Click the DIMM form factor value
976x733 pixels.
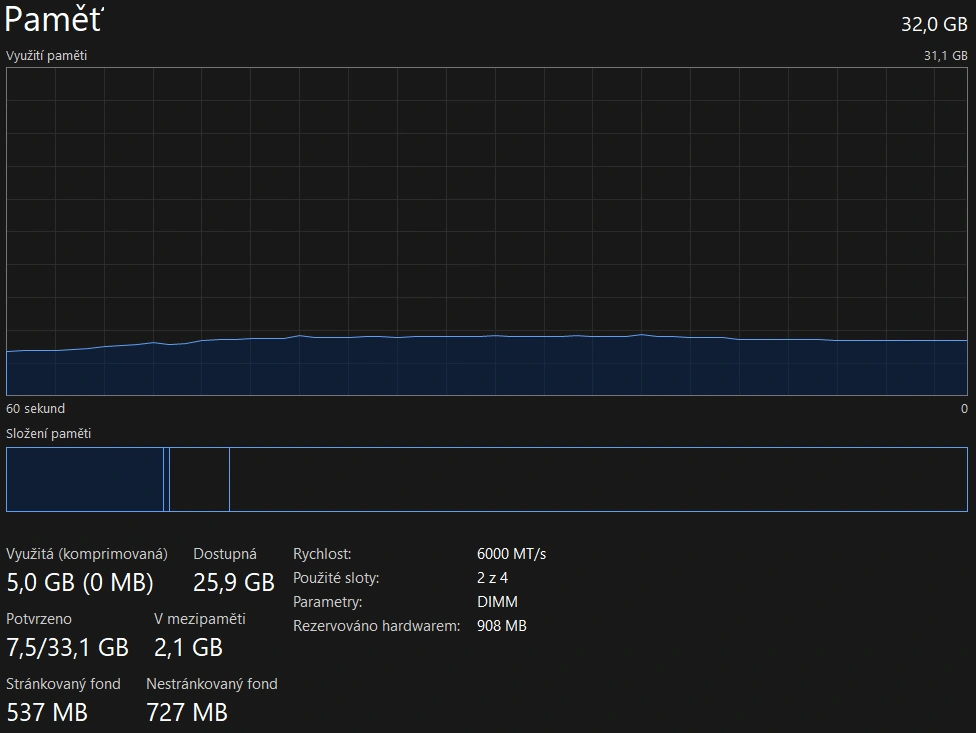(498, 602)
